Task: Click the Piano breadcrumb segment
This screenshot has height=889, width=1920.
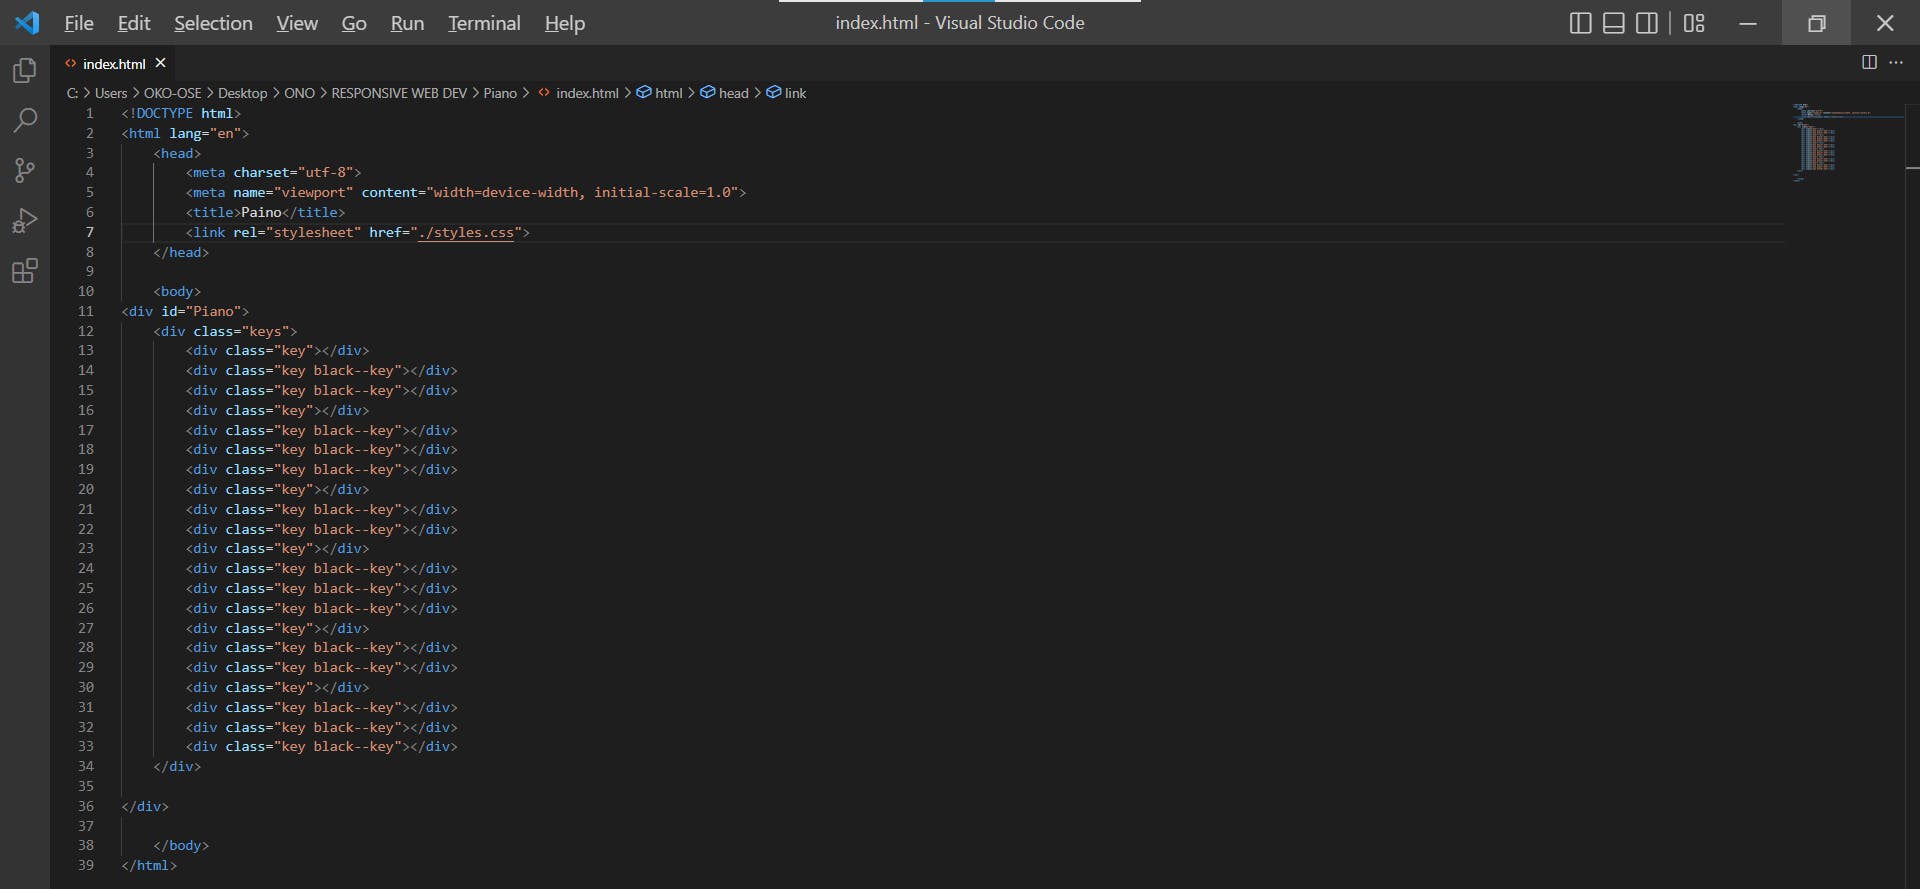Action: (x=500, y=93)
